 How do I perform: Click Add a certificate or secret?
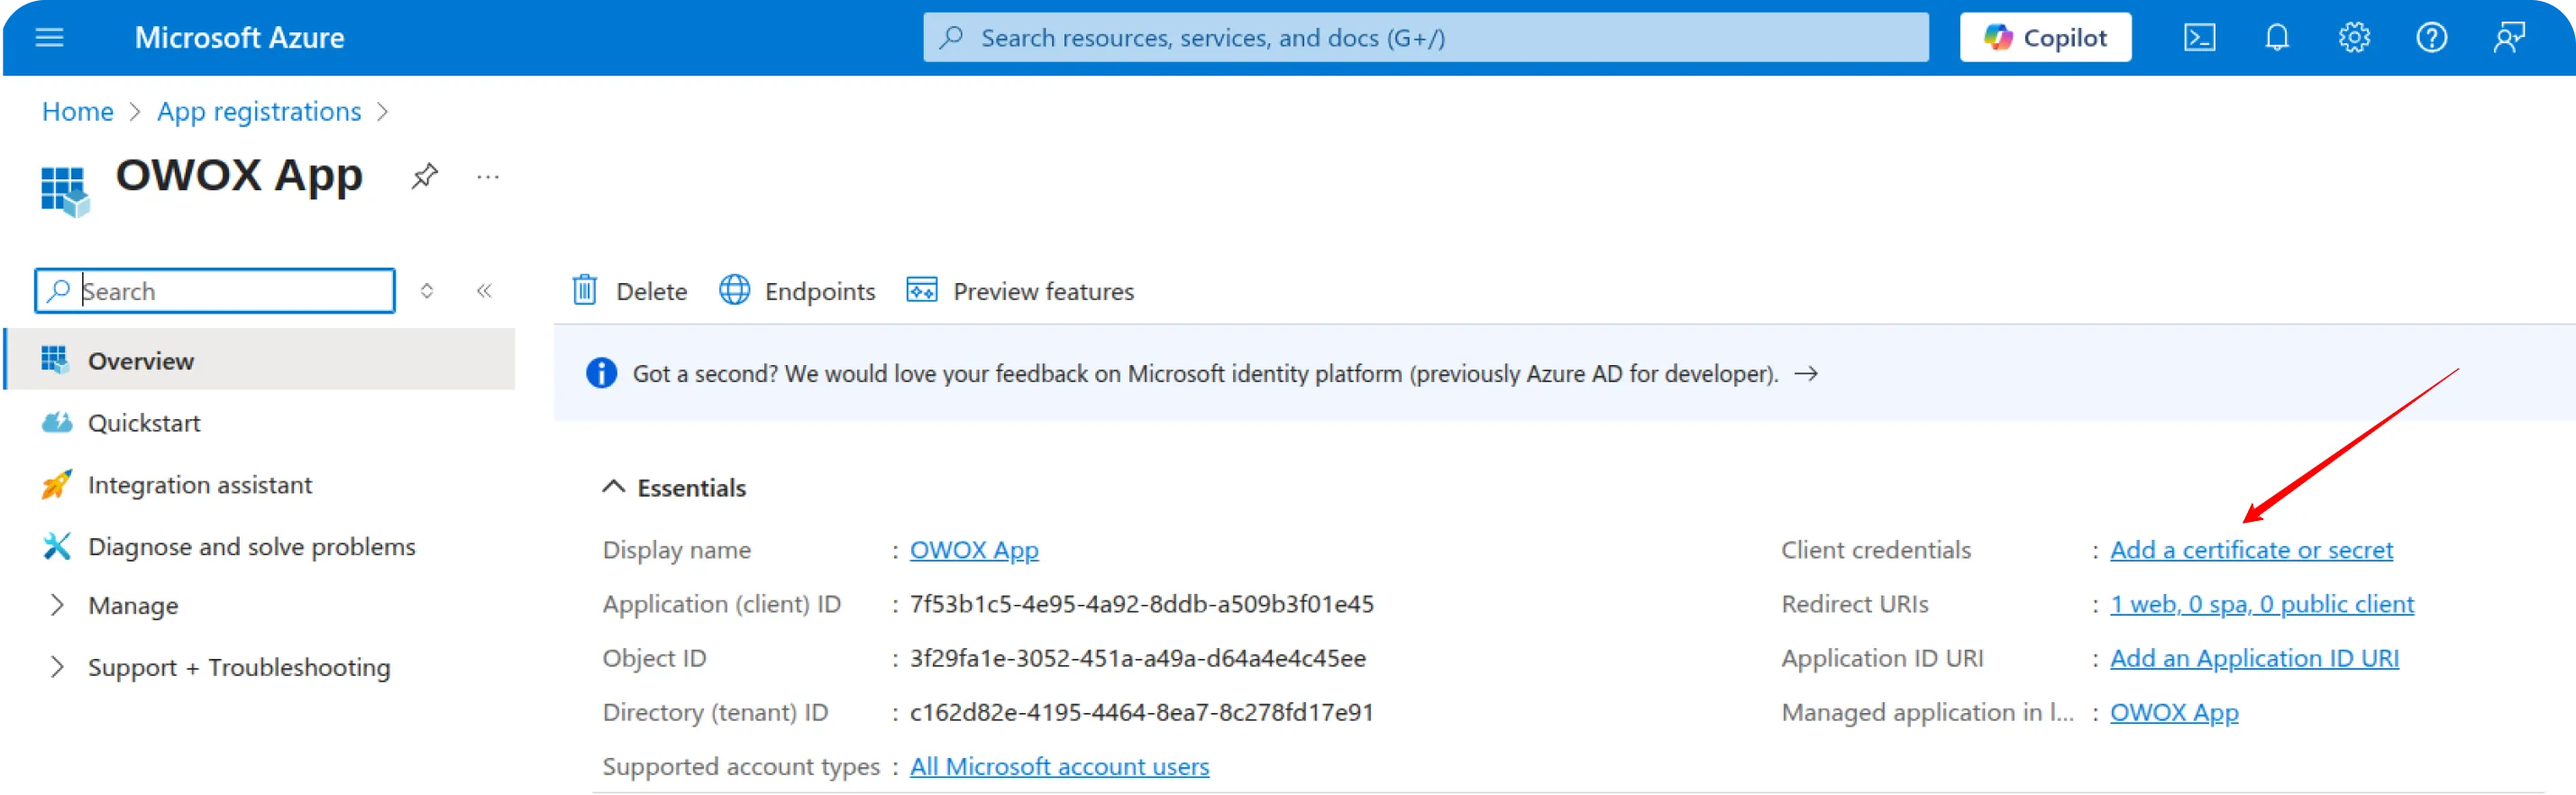coord(2250,550)
